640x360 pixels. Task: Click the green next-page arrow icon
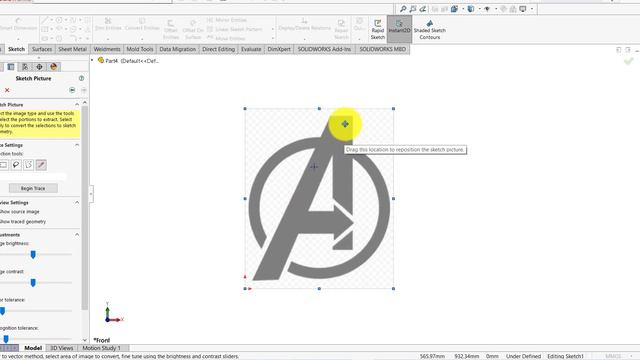point(72,90)
